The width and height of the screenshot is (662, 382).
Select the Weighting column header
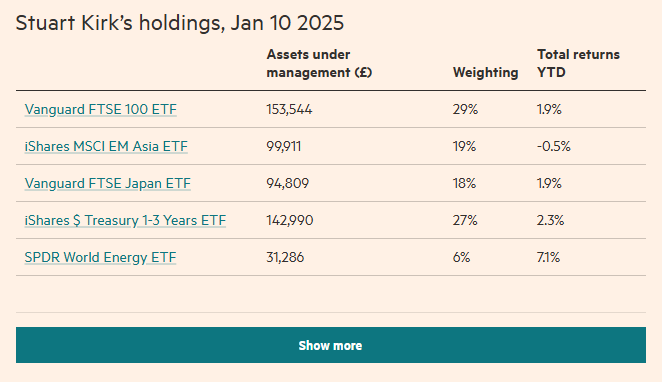click(x=486, y=73)
